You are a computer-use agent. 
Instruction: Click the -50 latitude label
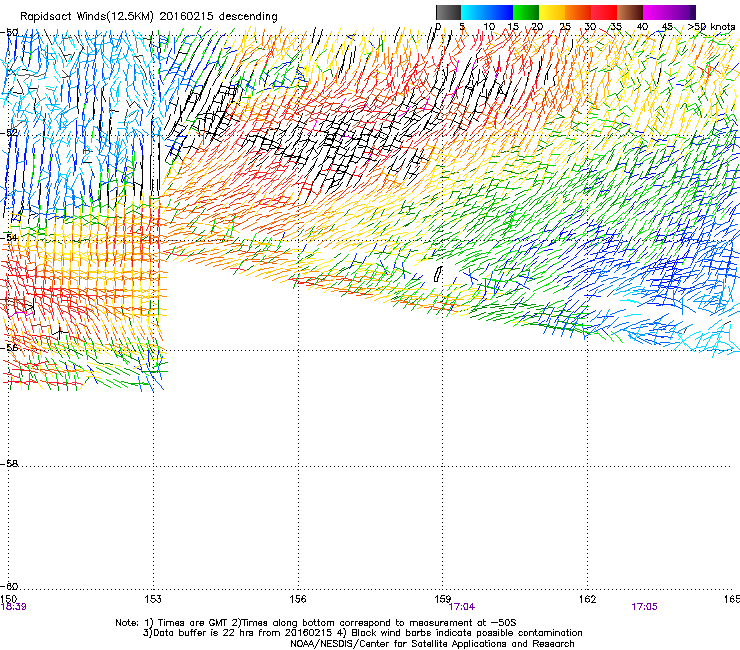pyautogui.click(x=9, y=33)
